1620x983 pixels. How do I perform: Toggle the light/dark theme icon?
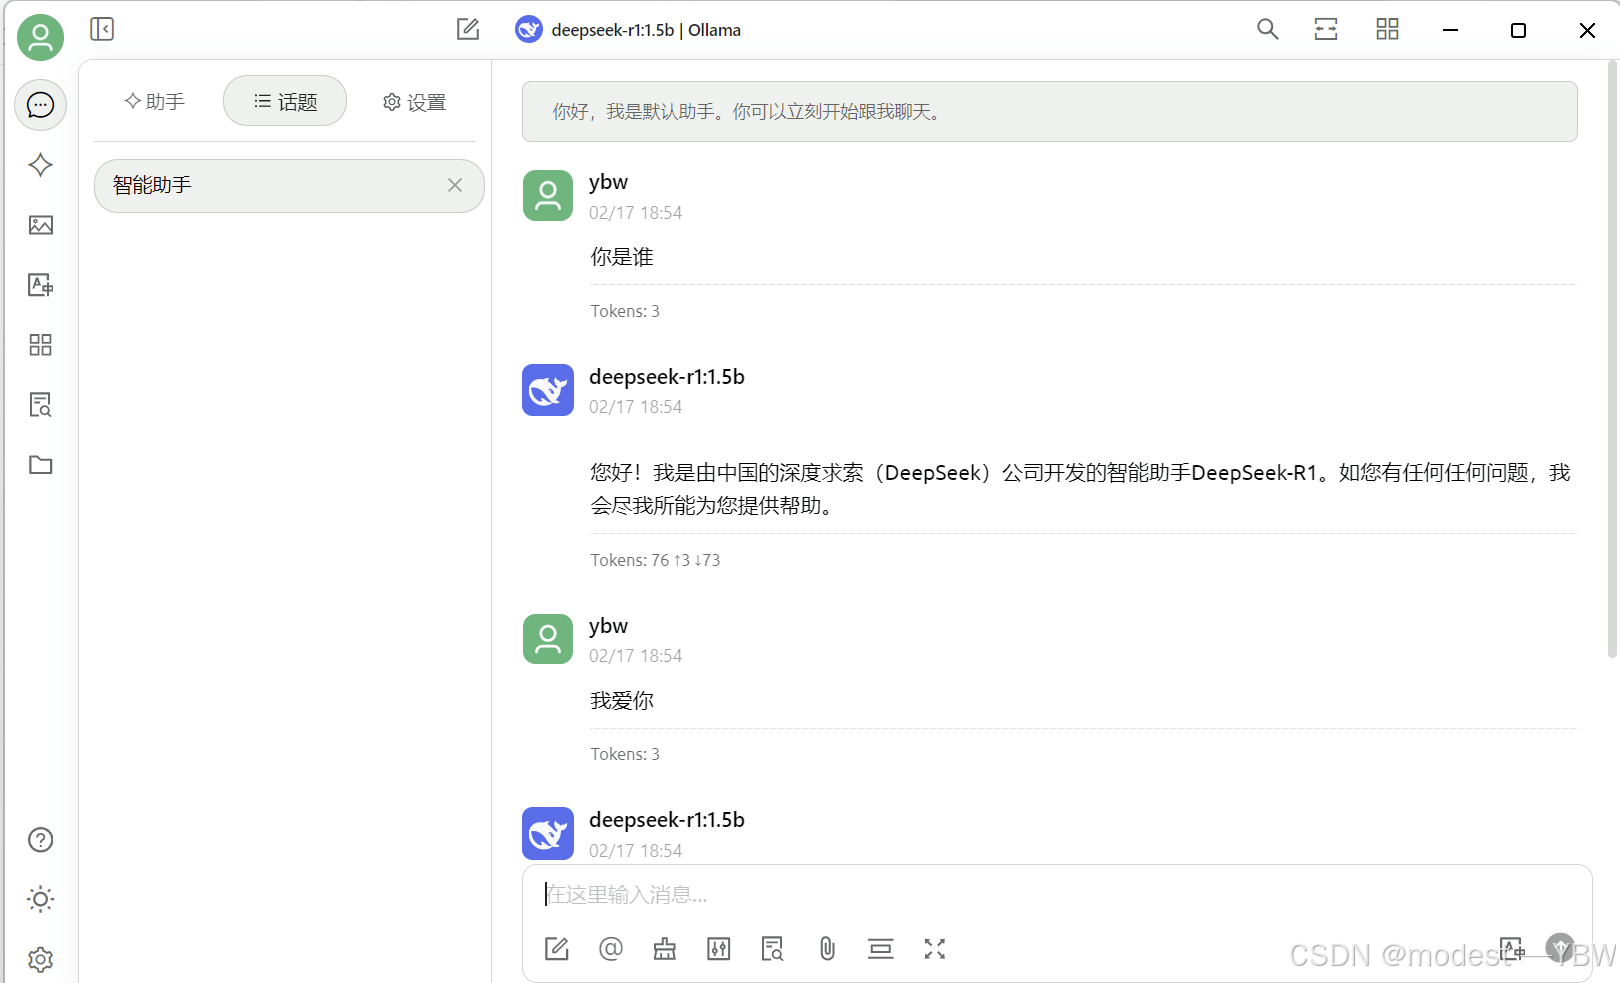(41, 899)
